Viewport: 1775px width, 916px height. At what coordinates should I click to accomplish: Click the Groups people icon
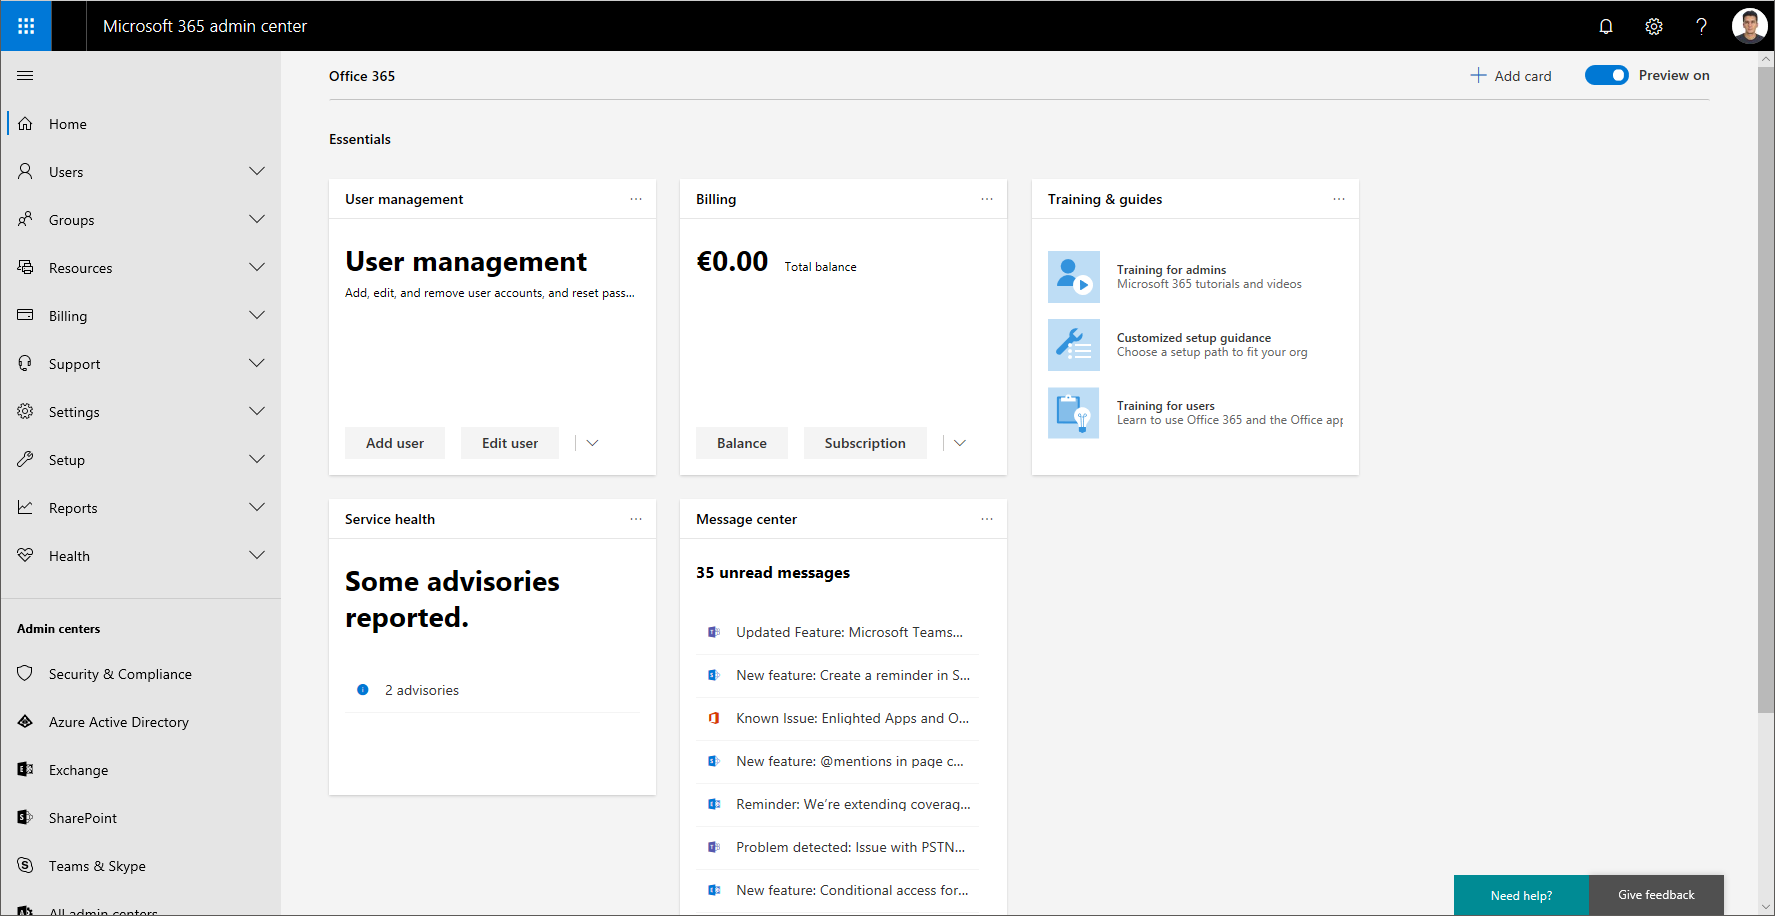click(26, 219)
